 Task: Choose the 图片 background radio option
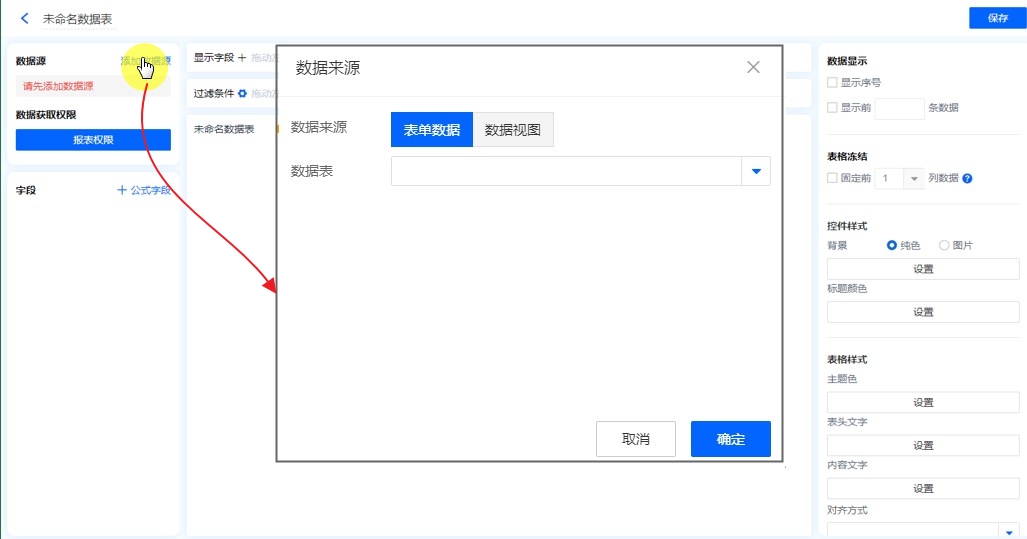click(x=944, y=245)
